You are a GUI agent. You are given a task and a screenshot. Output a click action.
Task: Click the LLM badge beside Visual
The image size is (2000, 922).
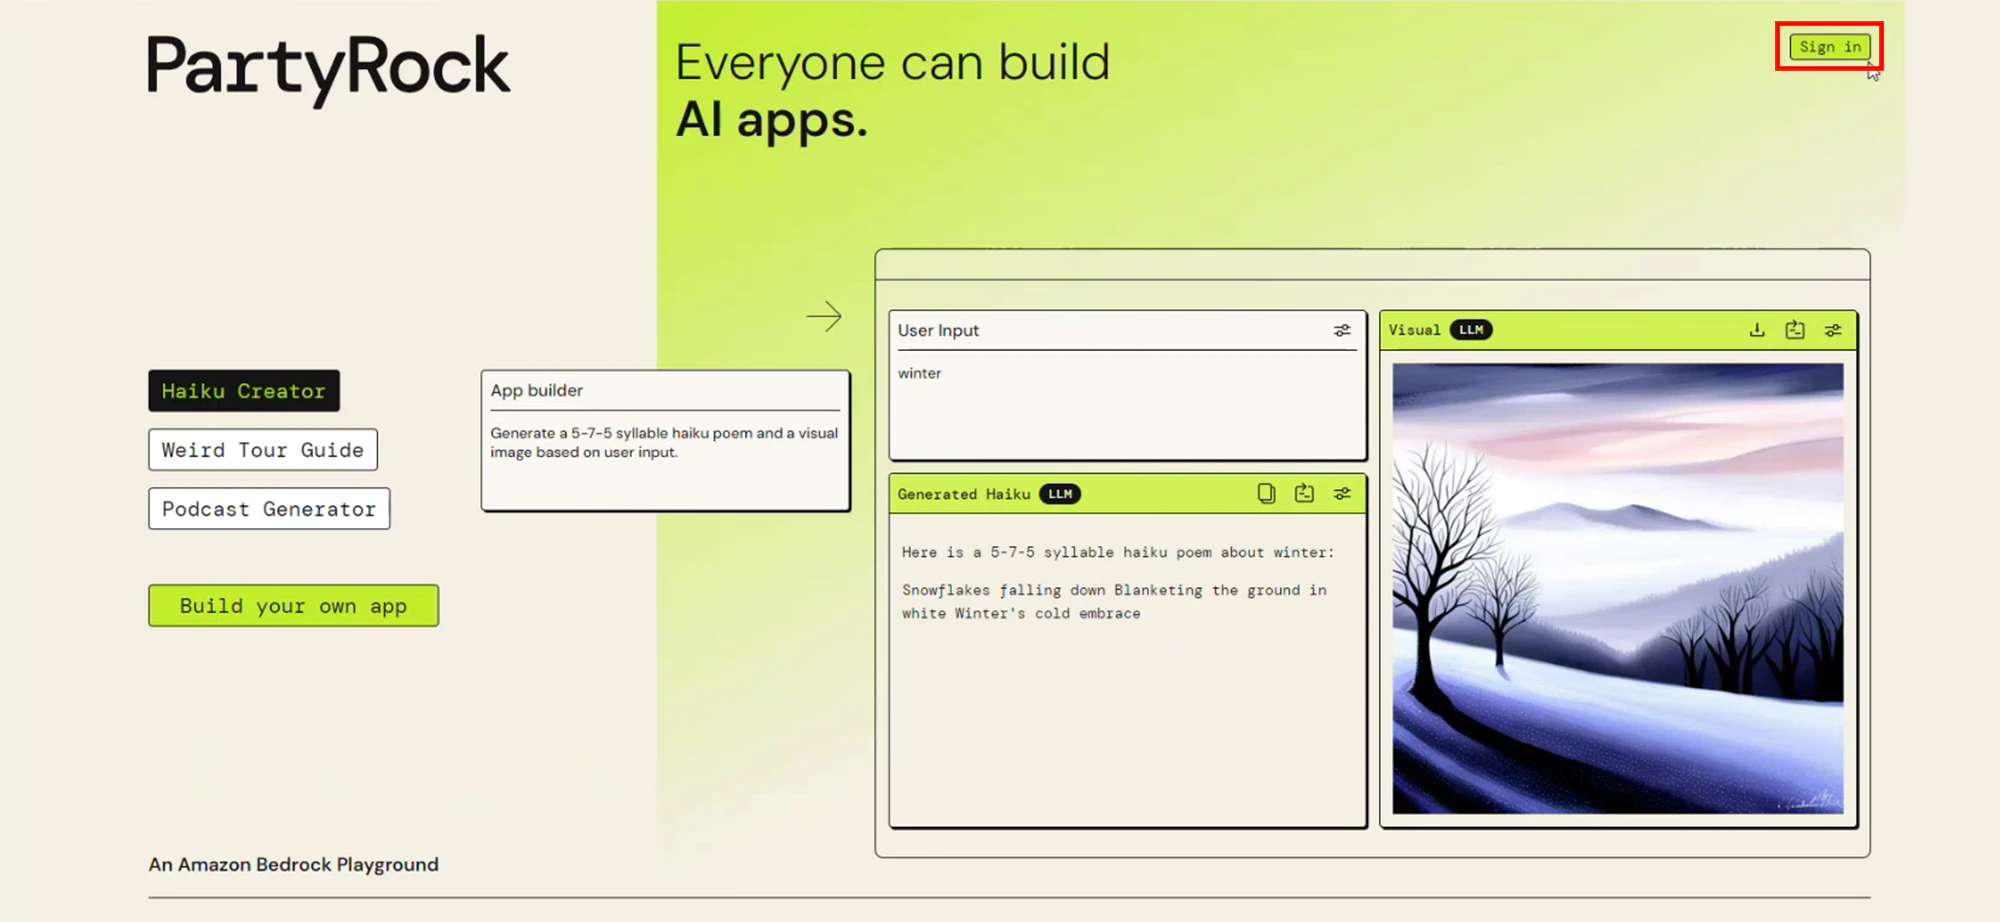pyautogui.click(x=1471, y=330)
